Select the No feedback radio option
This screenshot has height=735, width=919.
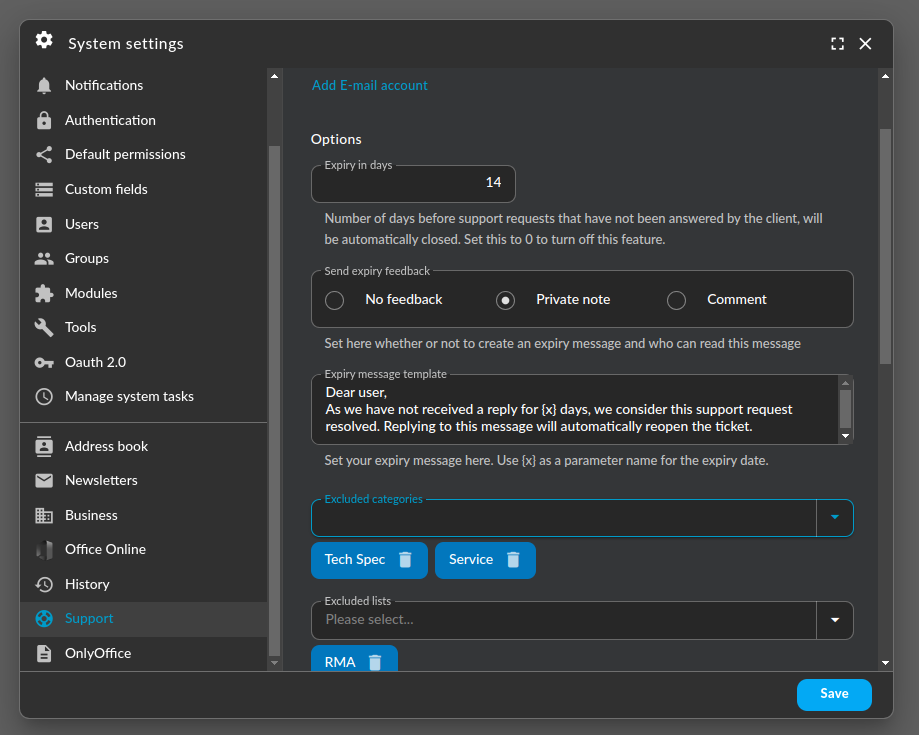(335, 300)
